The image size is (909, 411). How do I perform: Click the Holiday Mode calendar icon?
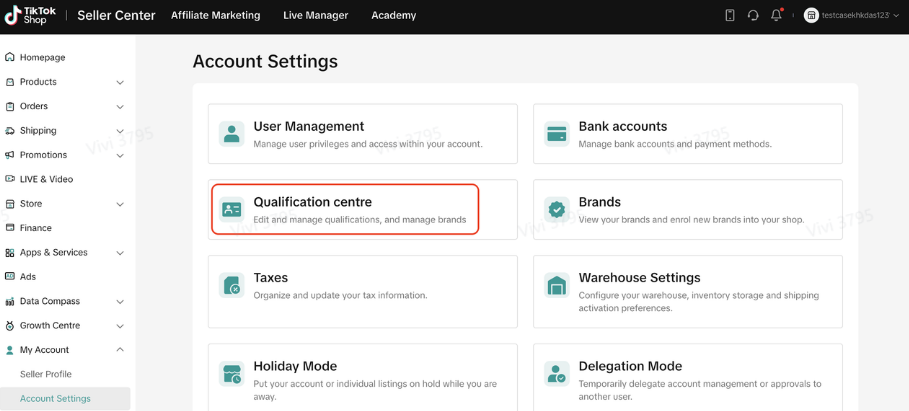232,374
